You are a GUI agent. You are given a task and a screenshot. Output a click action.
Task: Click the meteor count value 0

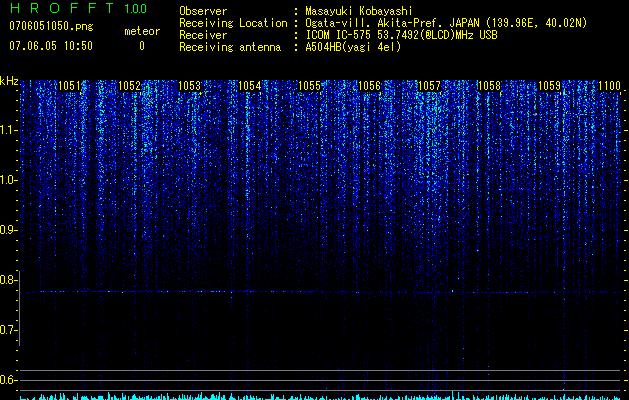142,46
